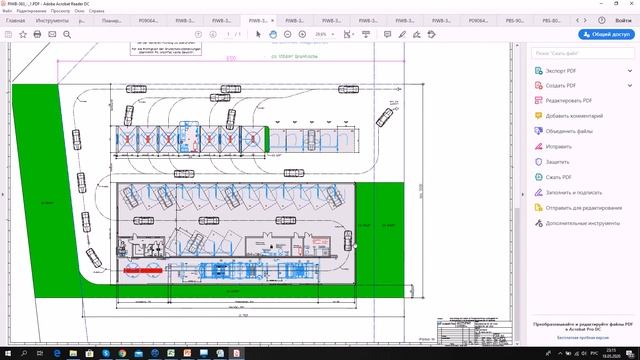Go to previous page arrow

(x=198, y=34)
